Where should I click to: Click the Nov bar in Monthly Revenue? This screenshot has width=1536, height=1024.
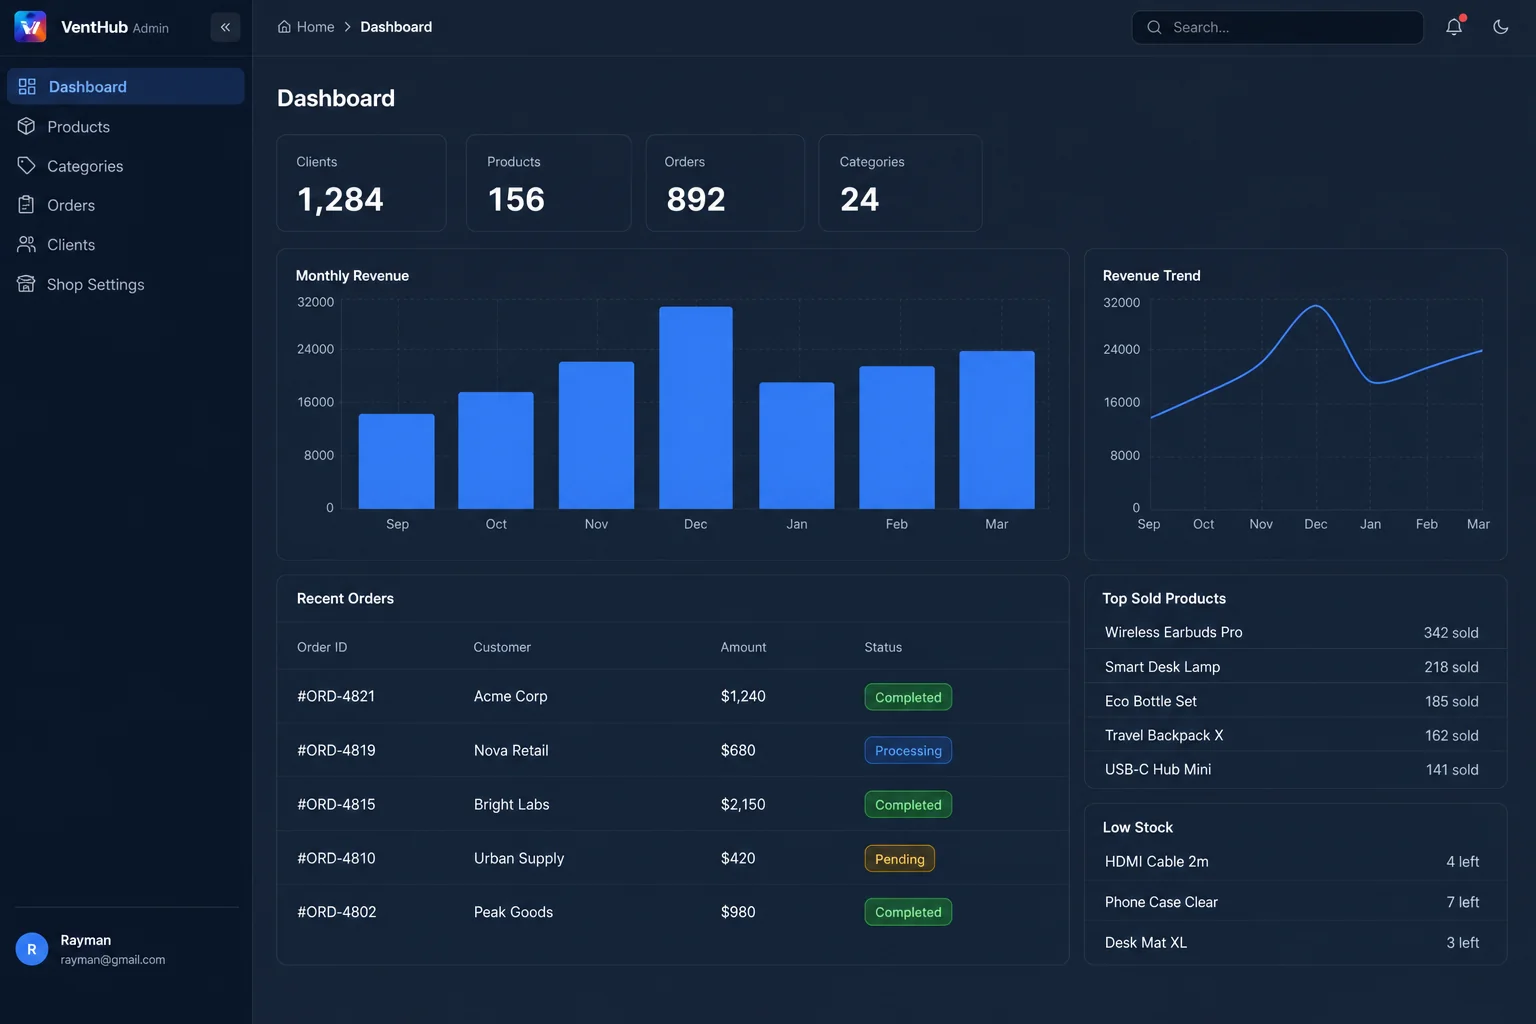[596, 435]
